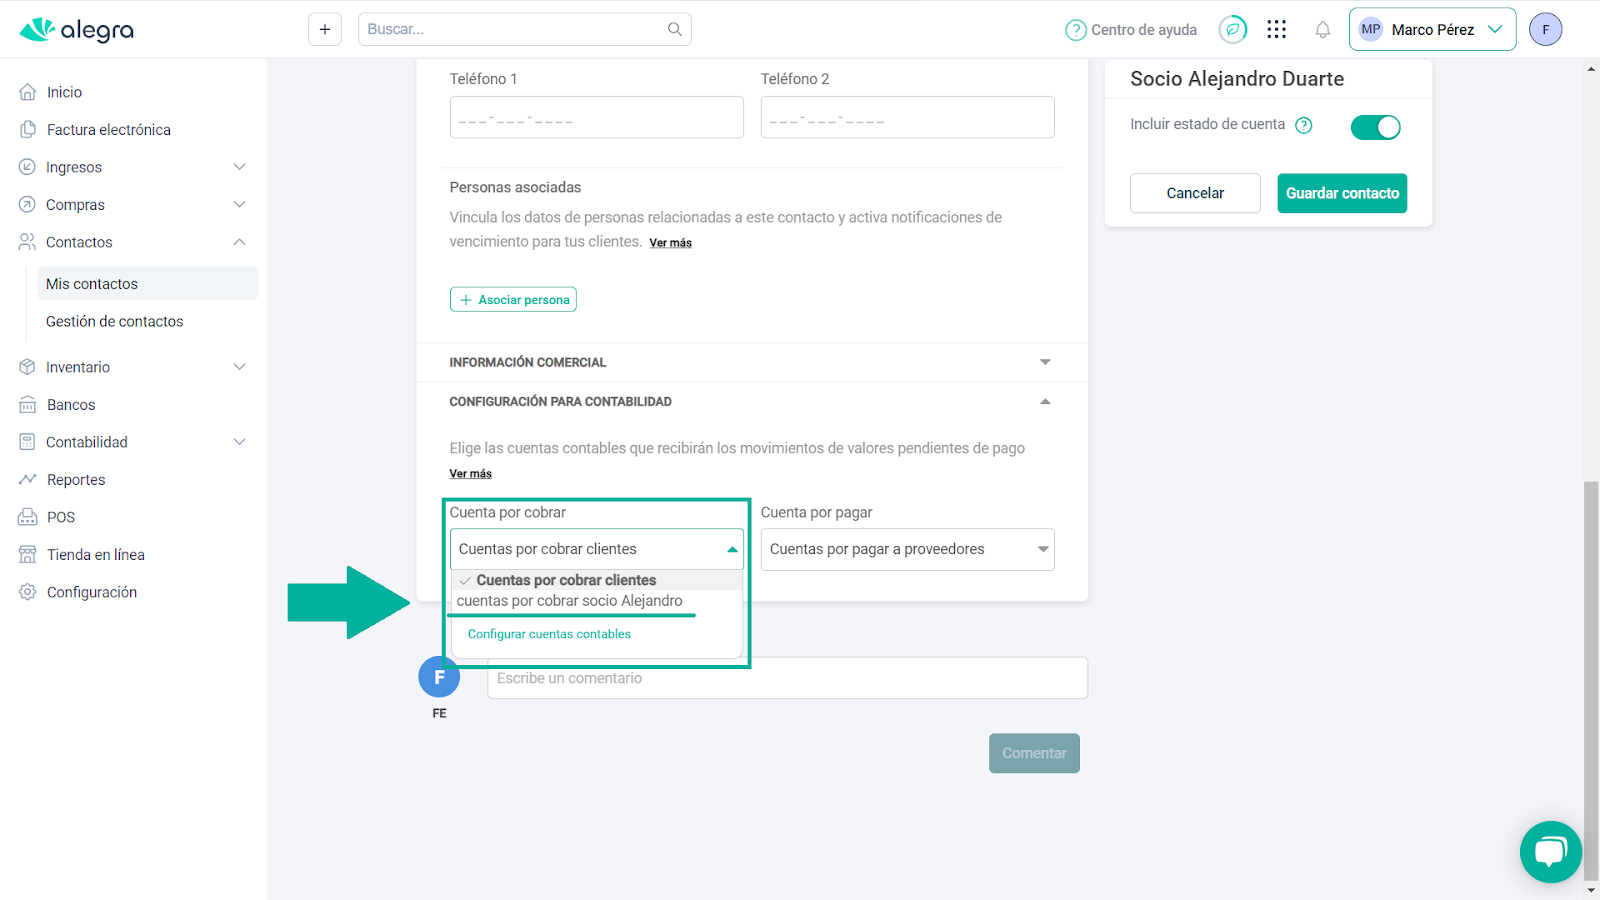The height and width of the screenshot is (900, 1600).
Task: Click the Bancos building icon
Action: 28,405
